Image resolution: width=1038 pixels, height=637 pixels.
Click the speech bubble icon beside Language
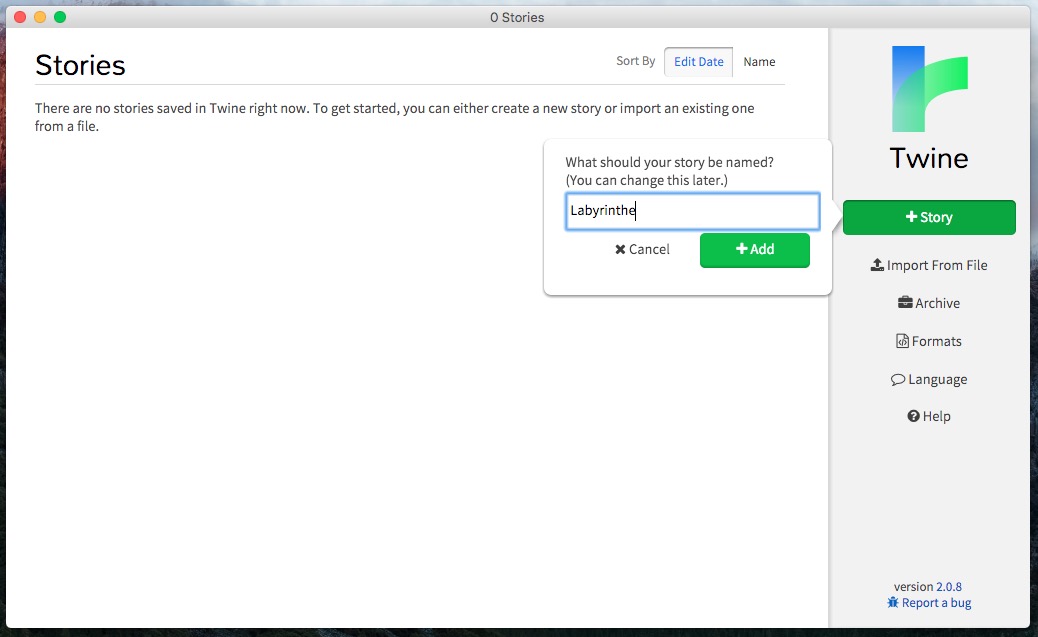(898, 380)
